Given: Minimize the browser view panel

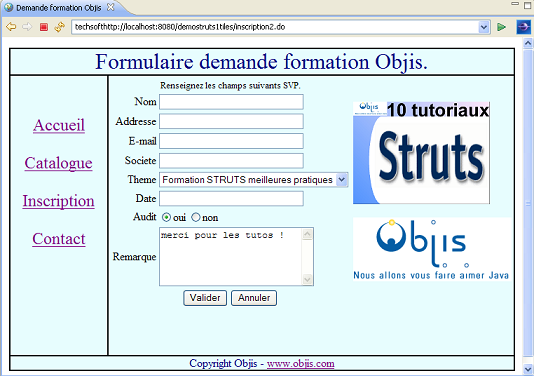Looking at the screenshot, I should (x=515, y=4).
